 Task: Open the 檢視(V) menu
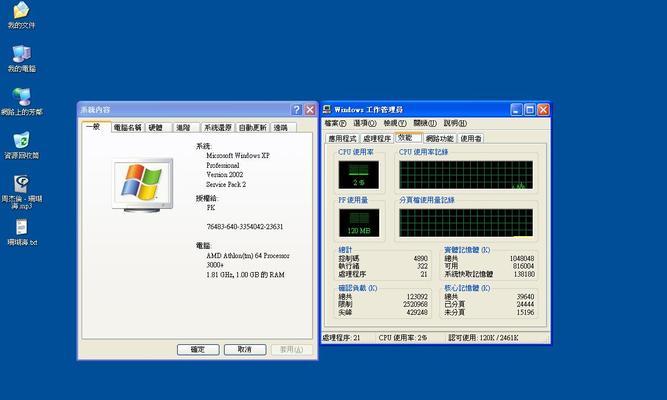394,123
